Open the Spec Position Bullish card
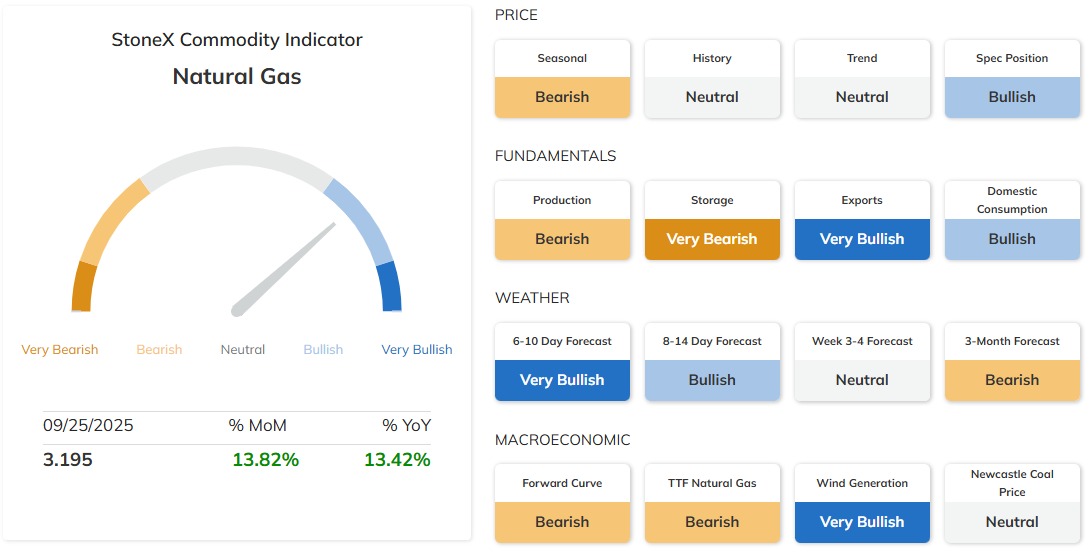This screenshot has width=1086, height=552. point(1012,79)
